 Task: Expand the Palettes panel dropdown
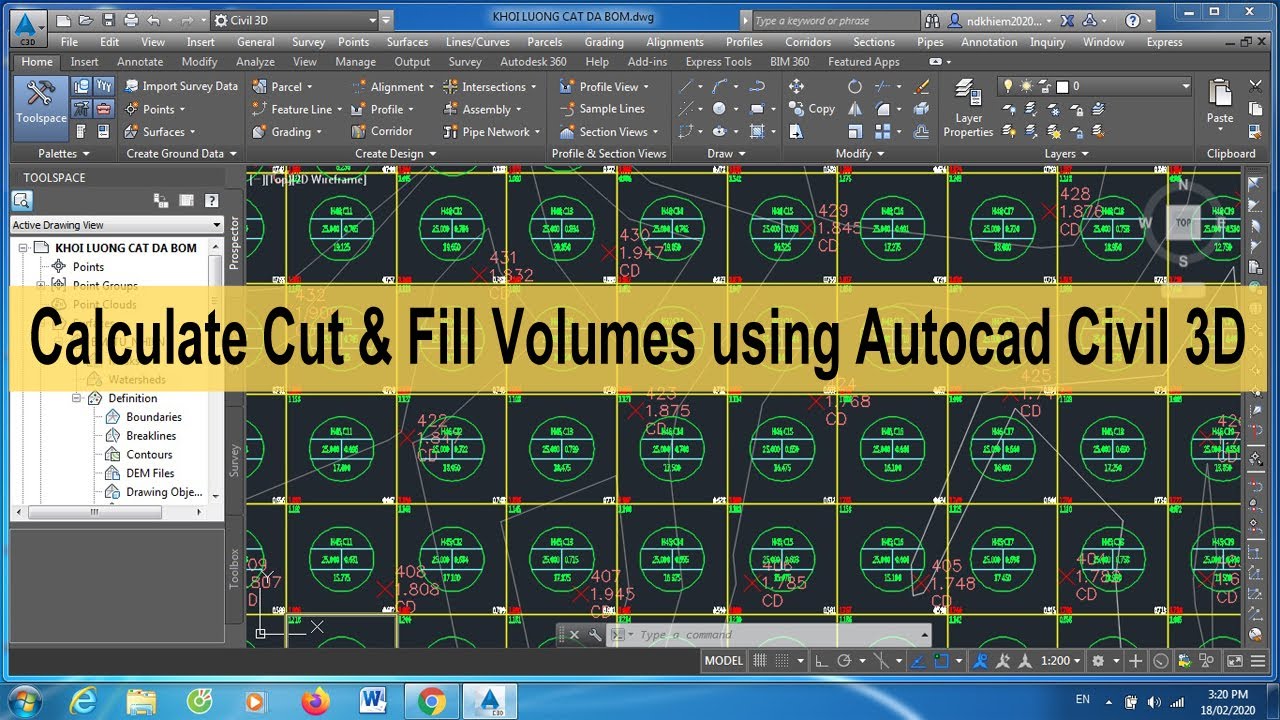pos(64,154)
